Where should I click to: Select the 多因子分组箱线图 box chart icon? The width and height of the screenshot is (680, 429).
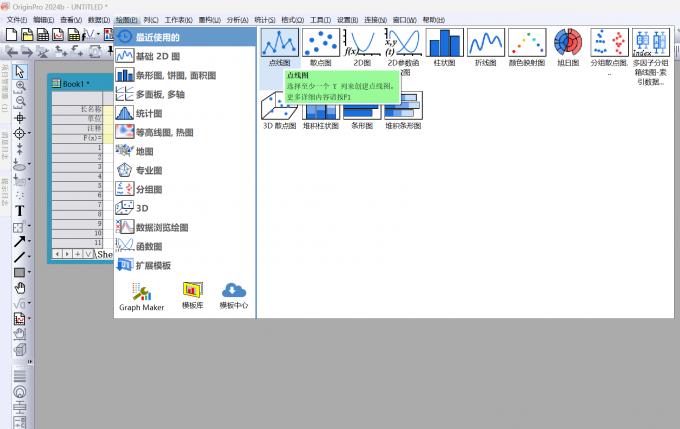651,43
